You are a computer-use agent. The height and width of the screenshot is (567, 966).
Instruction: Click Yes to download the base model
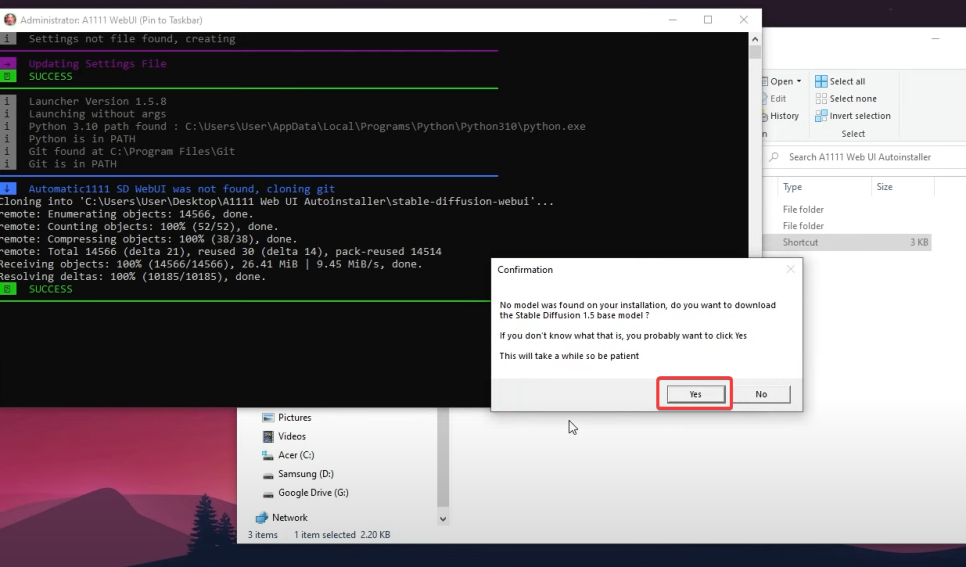(696, 394)
